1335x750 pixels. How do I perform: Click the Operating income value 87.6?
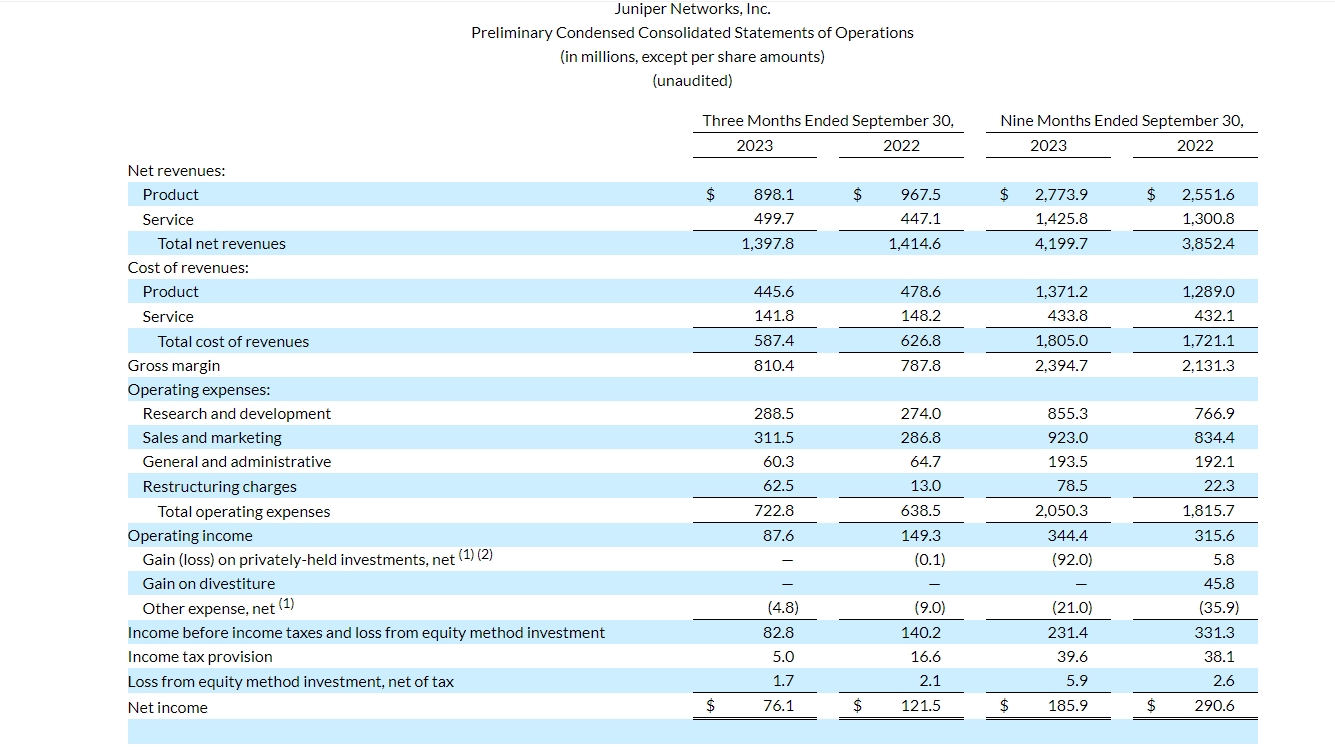click(x=777, y=536)
